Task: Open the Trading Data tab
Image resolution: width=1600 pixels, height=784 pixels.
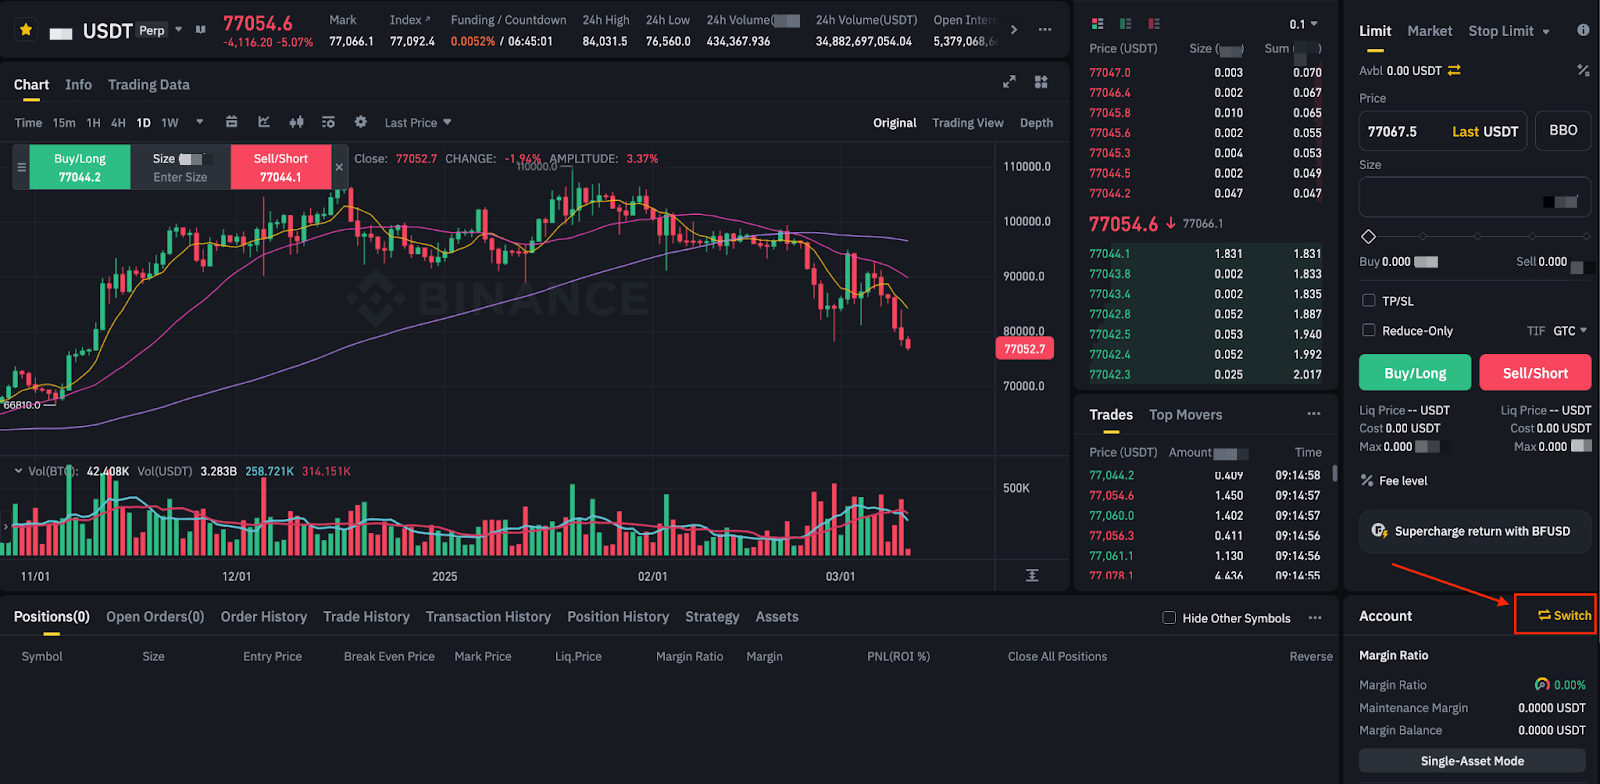Action: tap(149, 85)
